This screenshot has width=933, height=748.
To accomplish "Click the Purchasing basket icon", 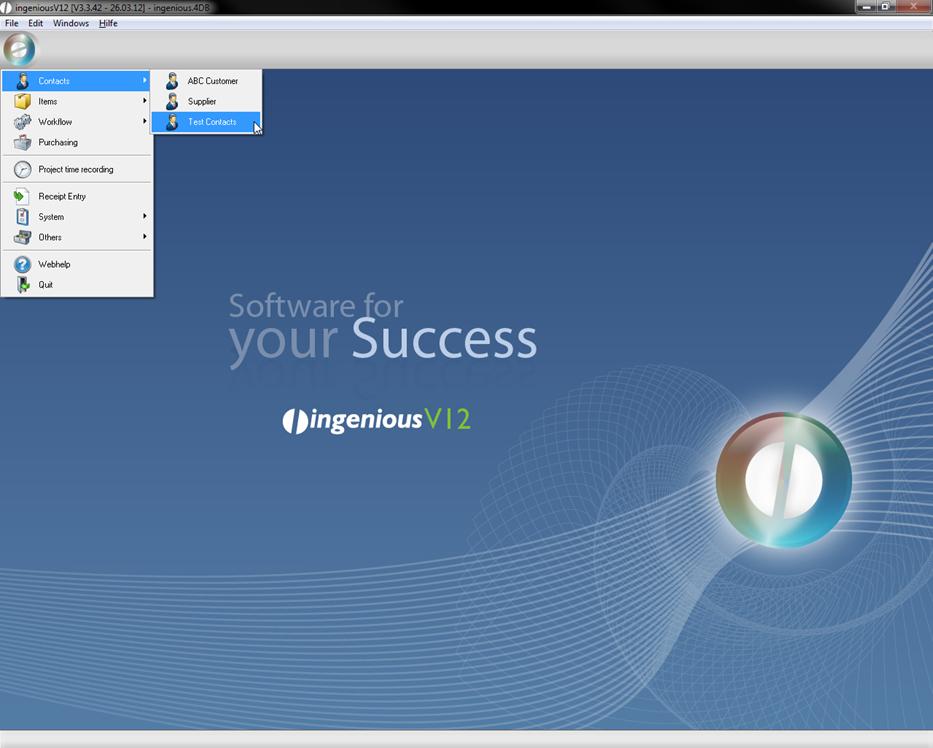I will pos(22,143).
